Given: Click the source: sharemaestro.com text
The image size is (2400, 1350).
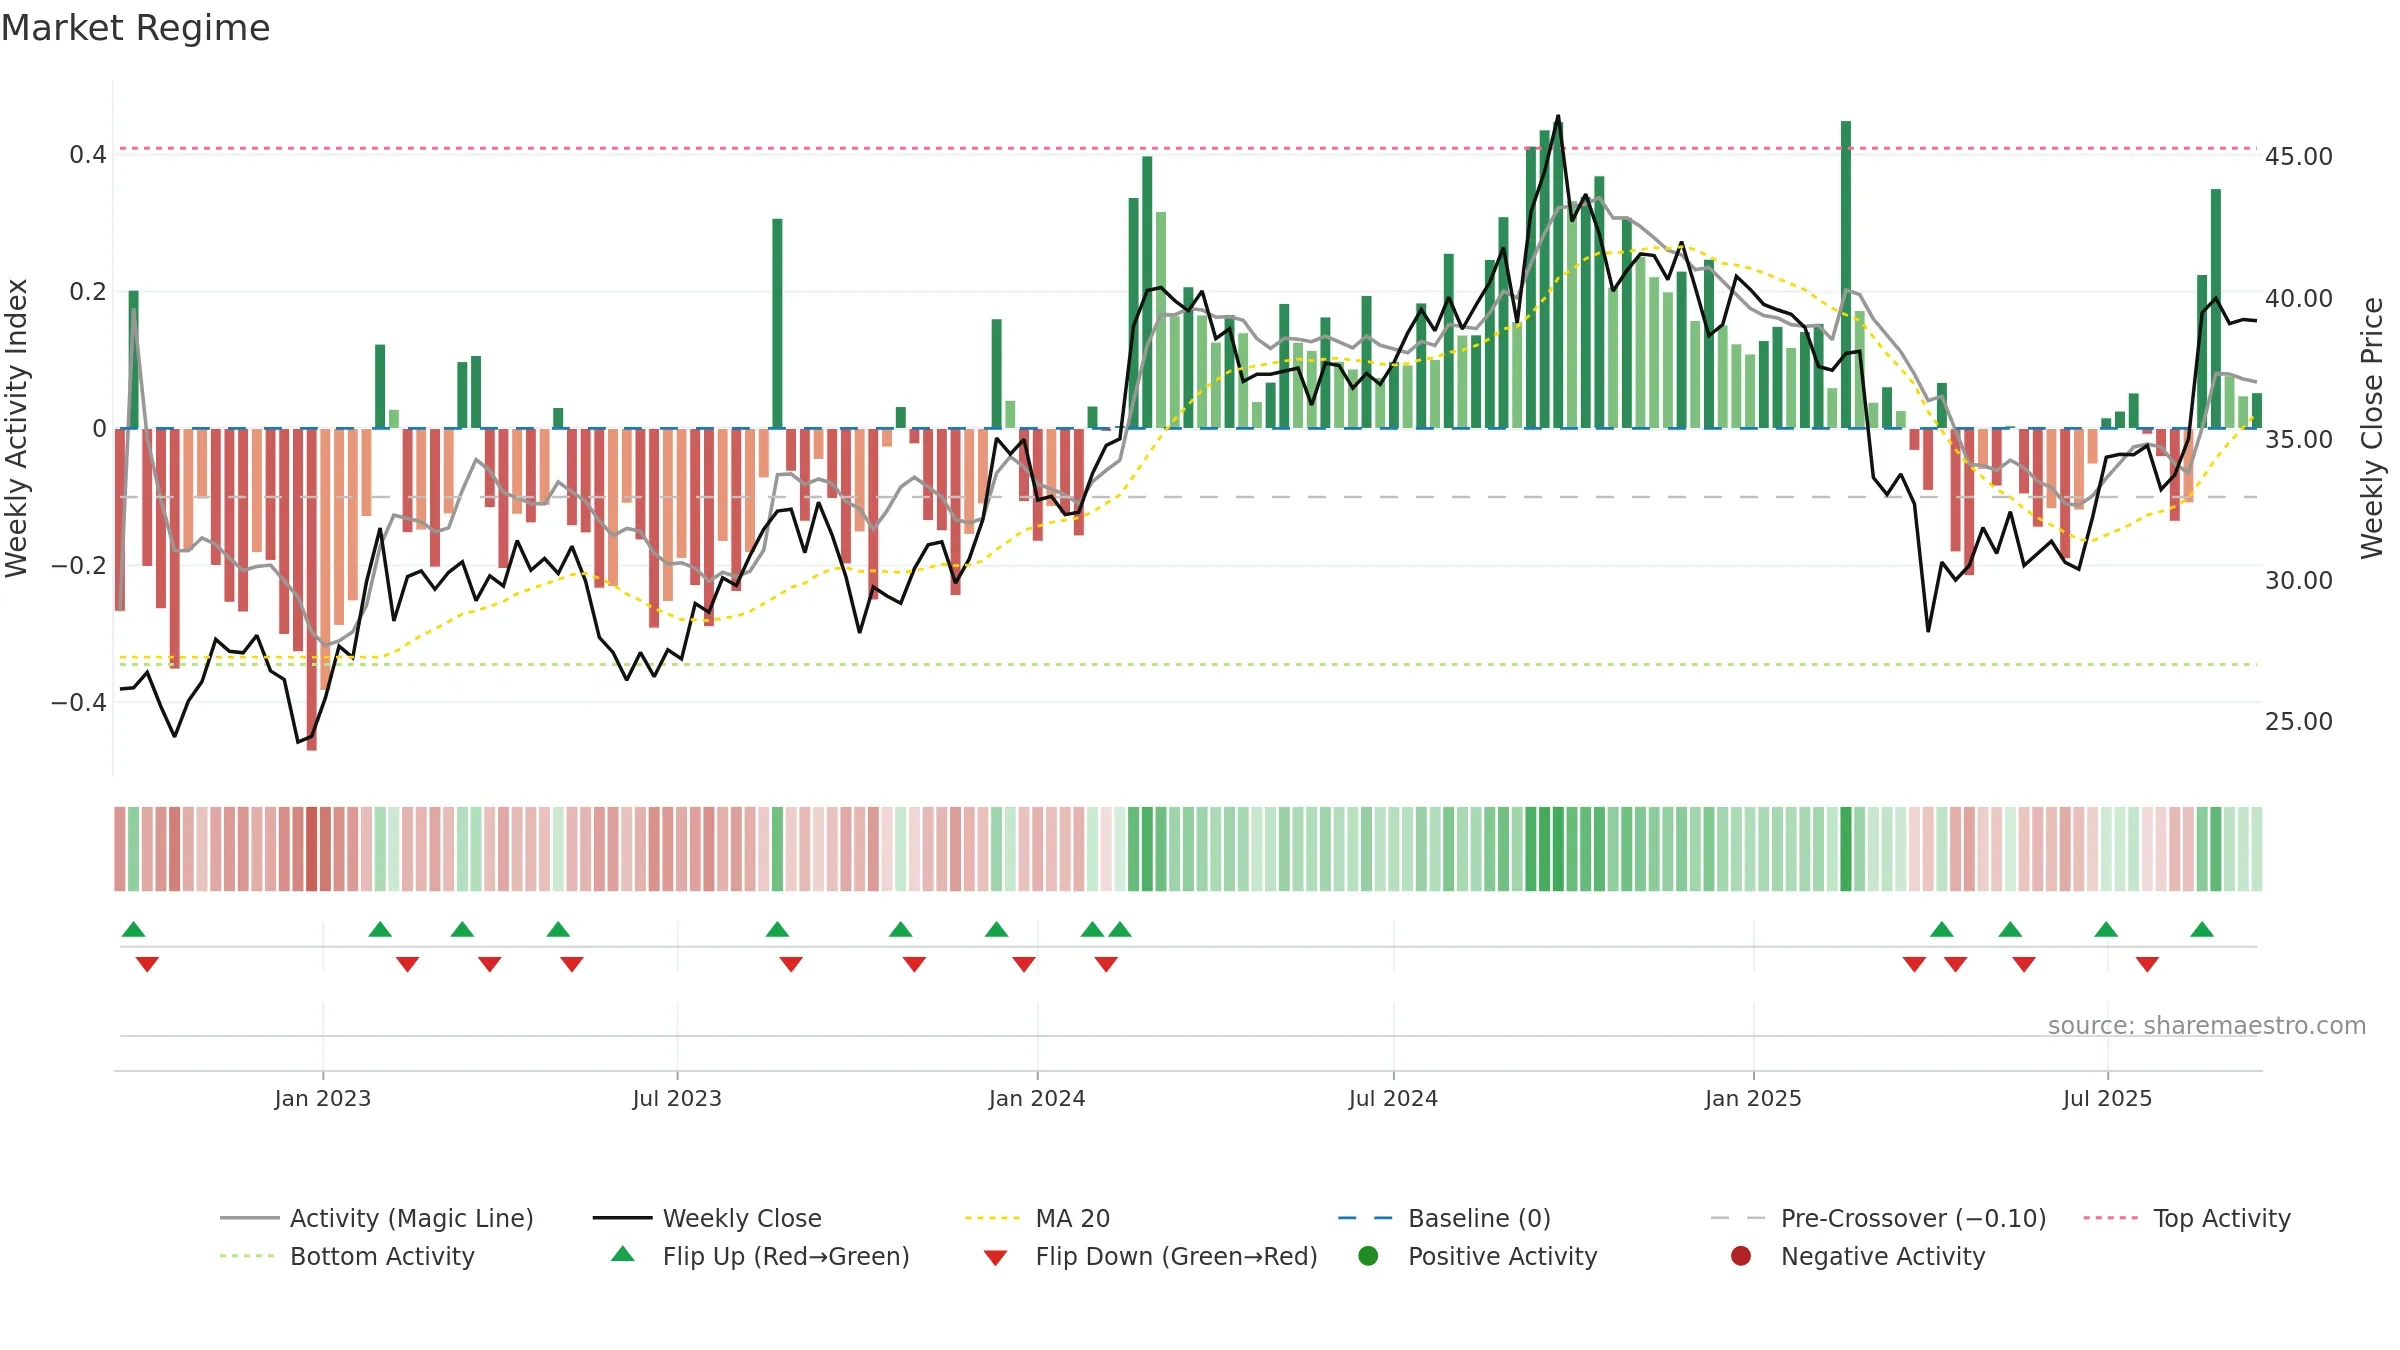Looking at the screenshot, I should point(2207,1026).
